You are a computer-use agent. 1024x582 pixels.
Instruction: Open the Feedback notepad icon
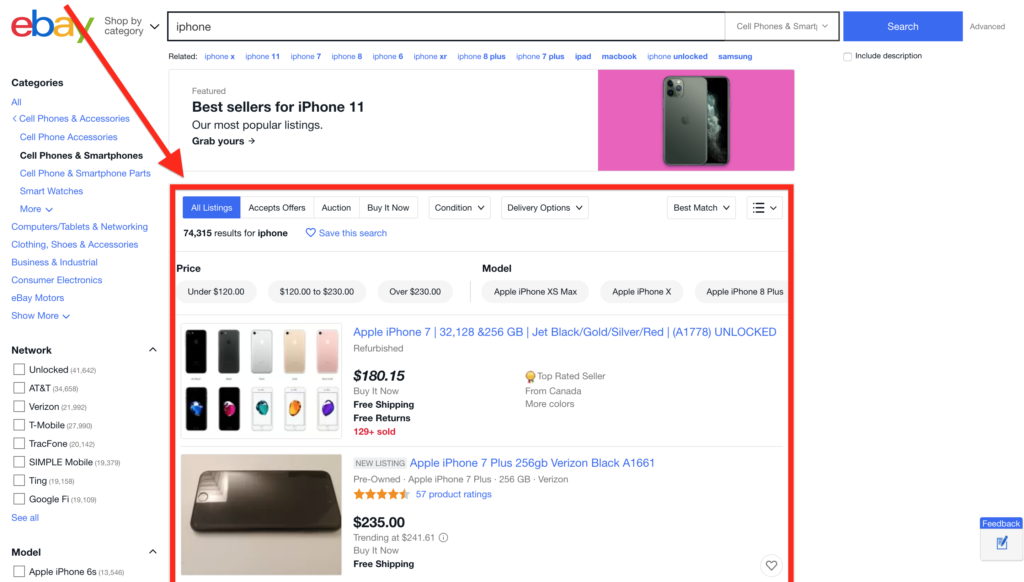(x=1002, y=543)
